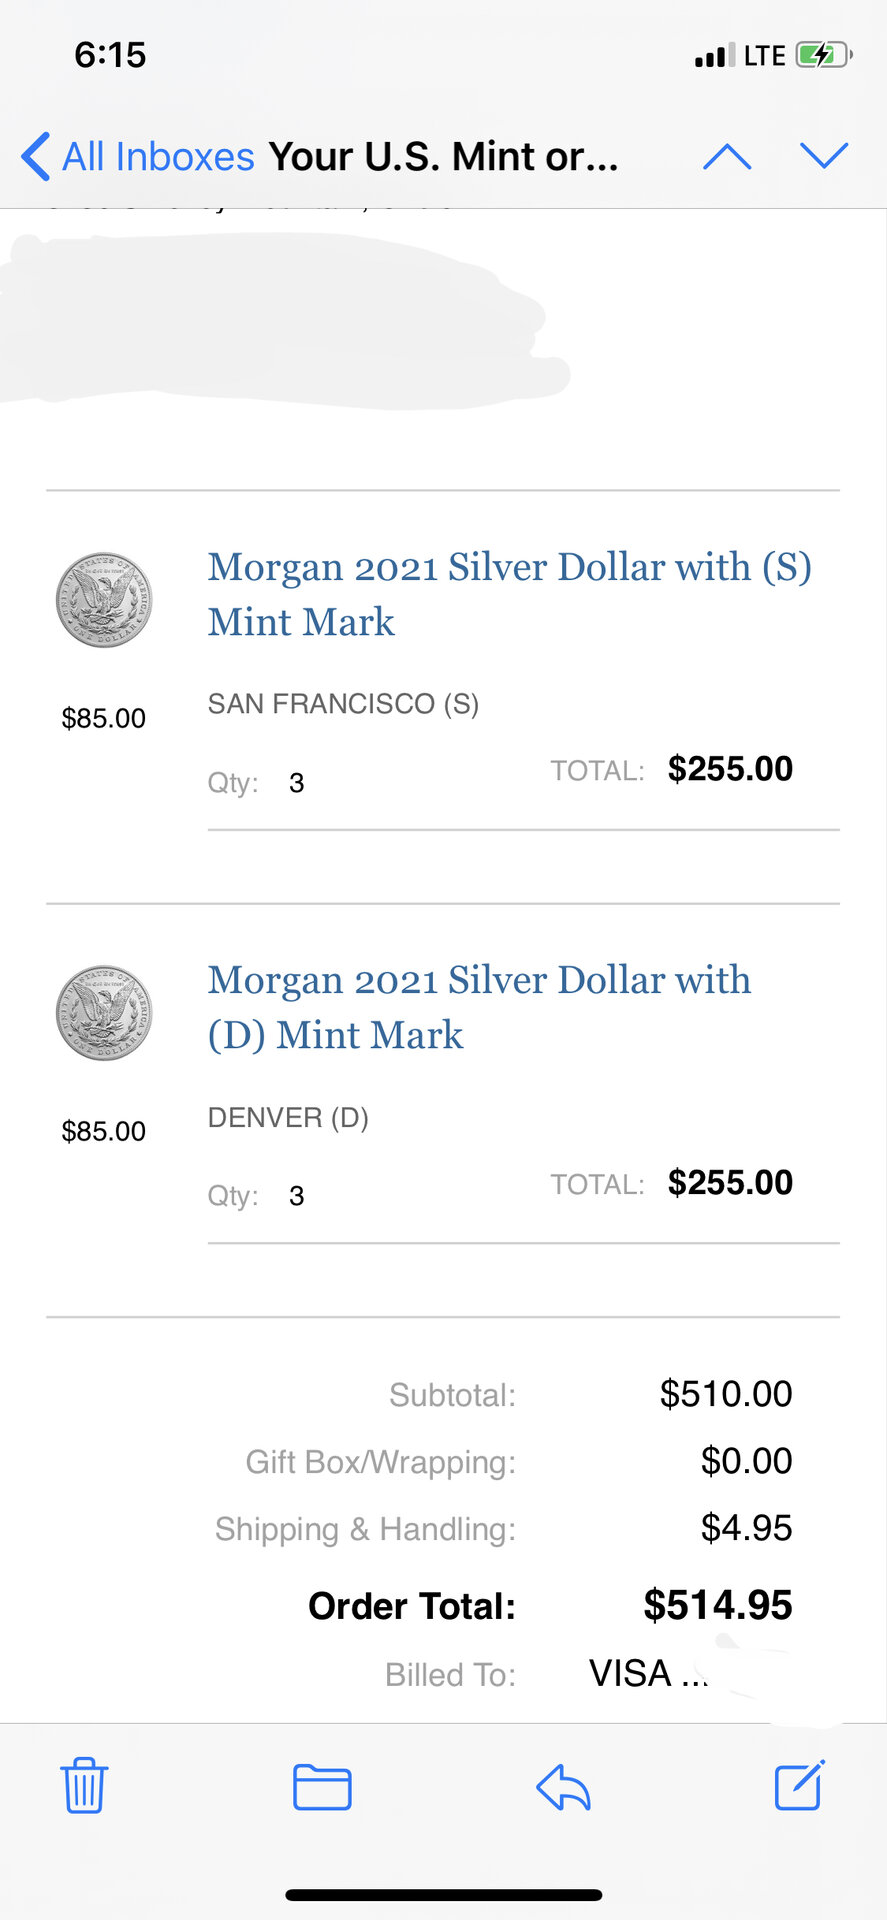Tap the email subject title

[x=443, y=157]
